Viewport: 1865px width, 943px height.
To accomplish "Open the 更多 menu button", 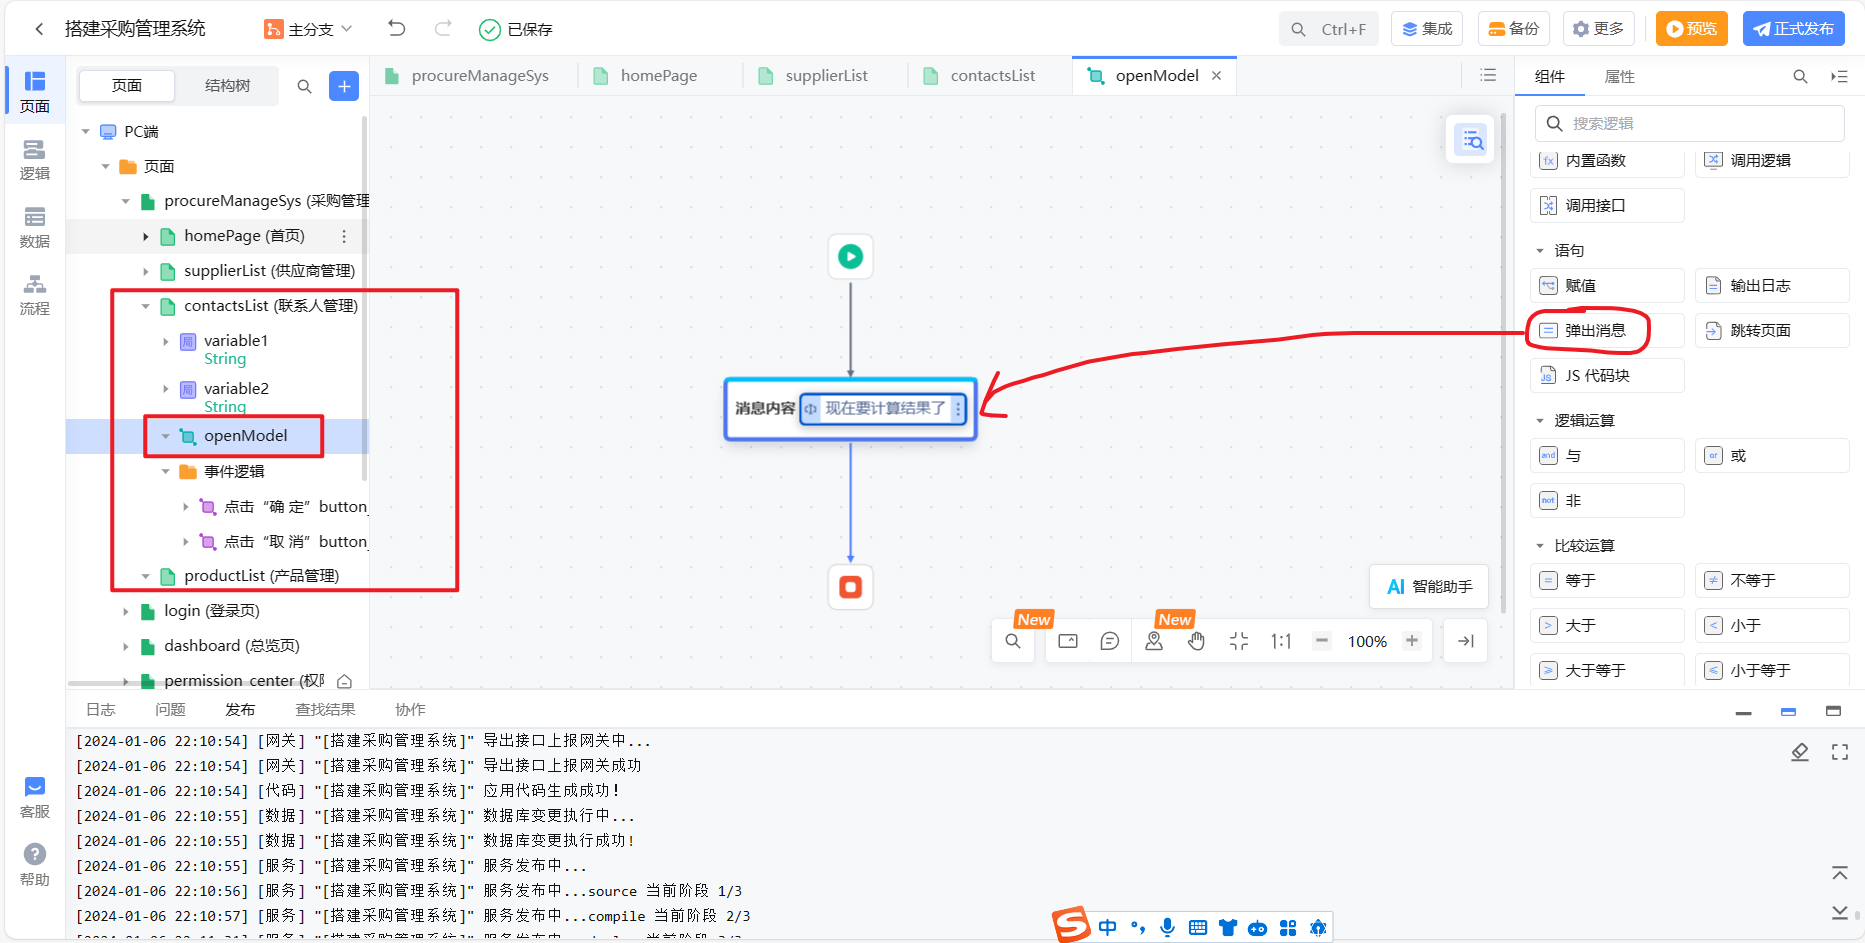I will pyautogui.click(x=1598, y=29).
